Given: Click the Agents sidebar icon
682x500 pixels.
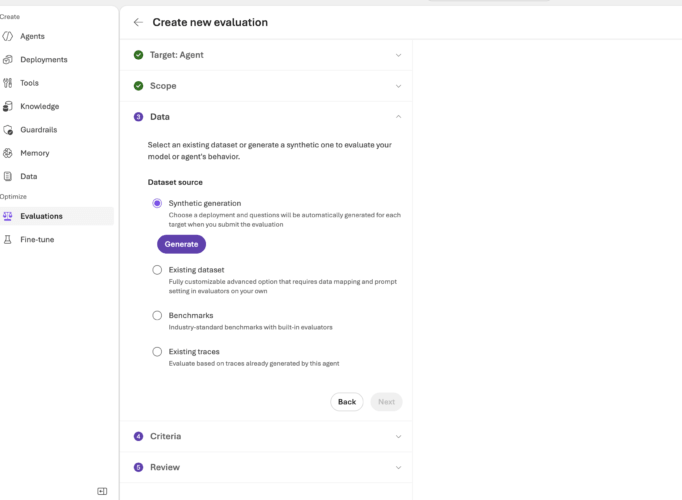Looking at the screenshot, I should point(7,36).
